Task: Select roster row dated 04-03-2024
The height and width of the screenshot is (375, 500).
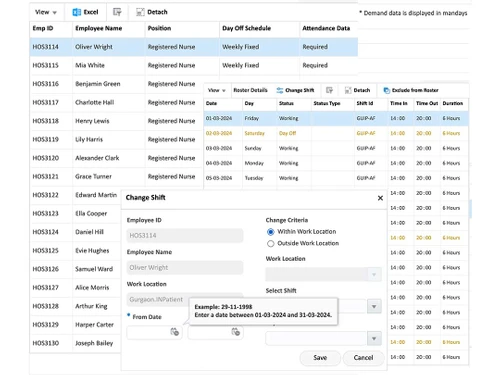Action: point(336,163)
